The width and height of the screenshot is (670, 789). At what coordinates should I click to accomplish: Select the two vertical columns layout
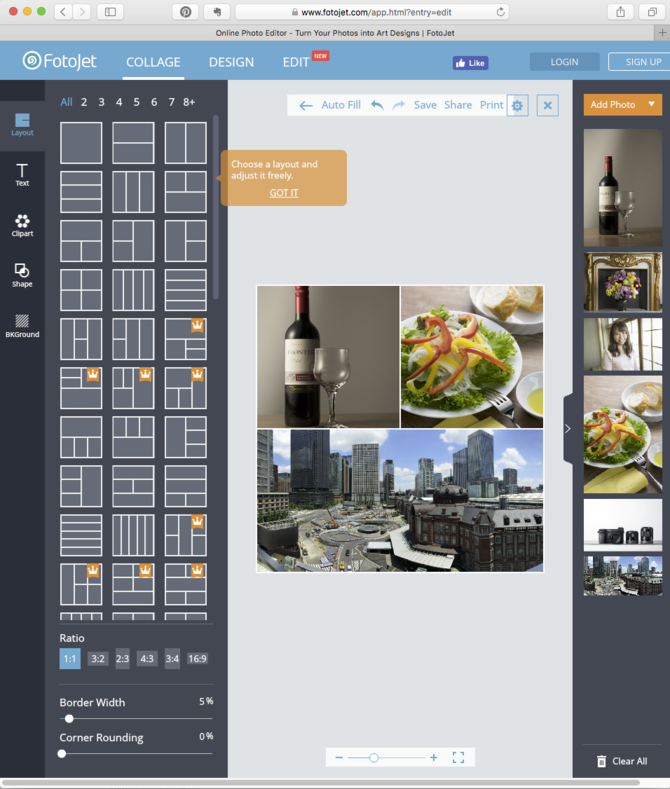pyautogui.click(x=186, y=142)
